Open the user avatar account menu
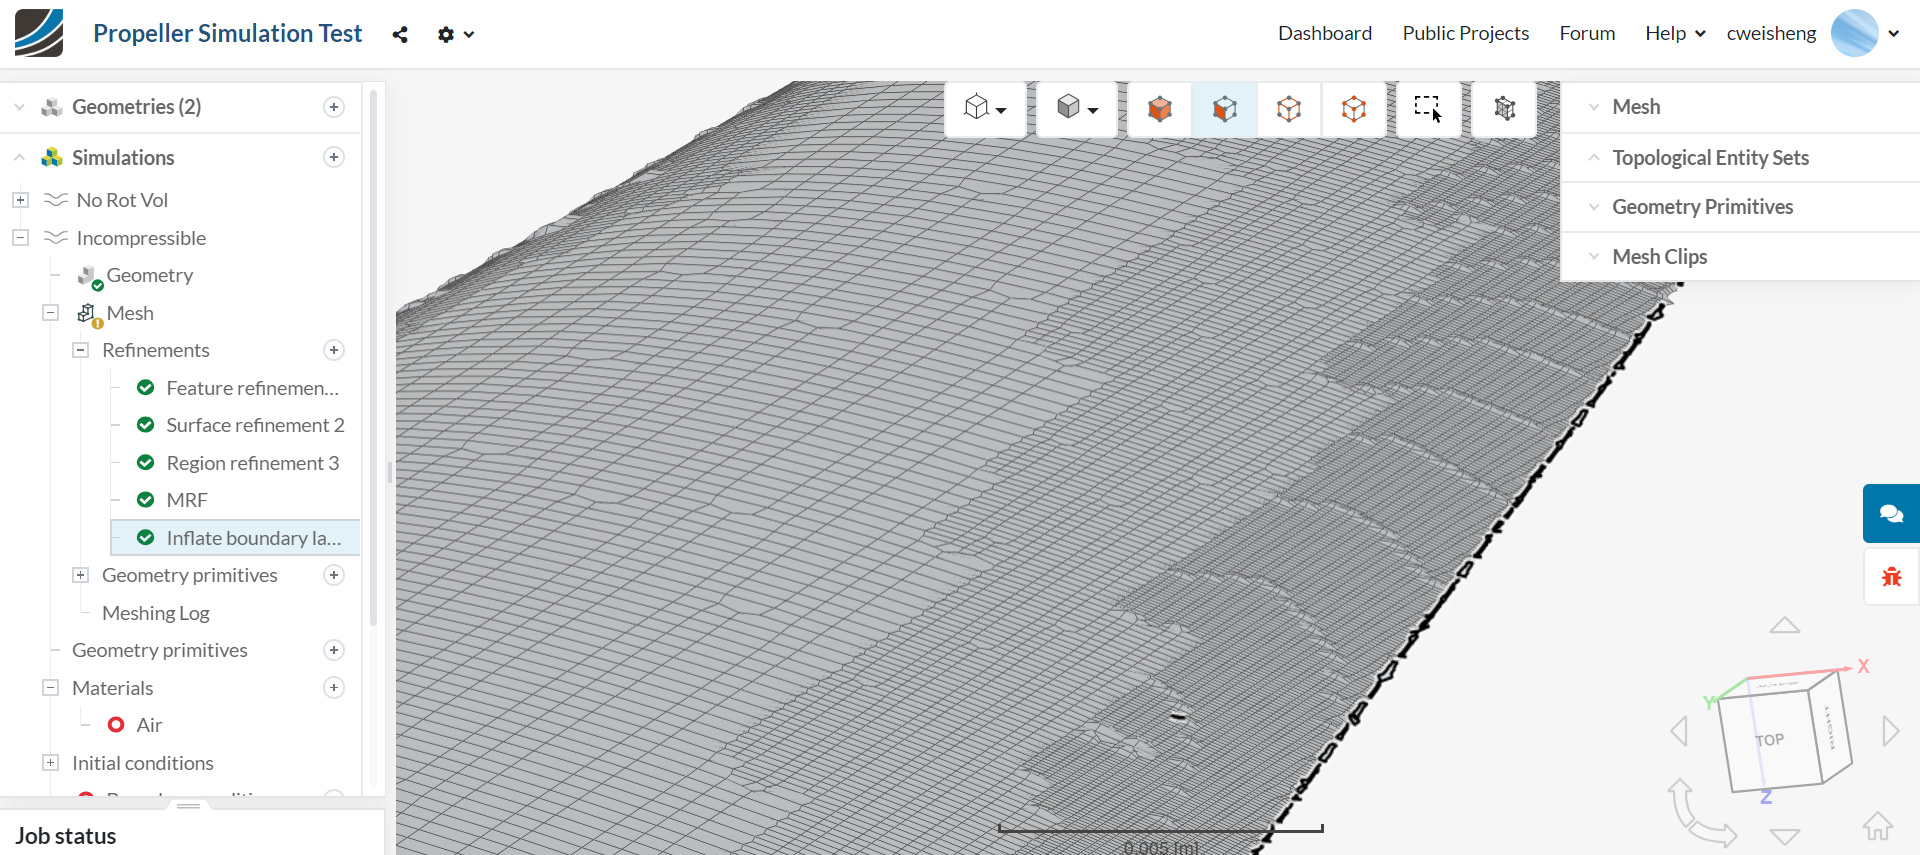This screenshot has height=855, width=1920. pyautogui.click(x=1865, y=33)
